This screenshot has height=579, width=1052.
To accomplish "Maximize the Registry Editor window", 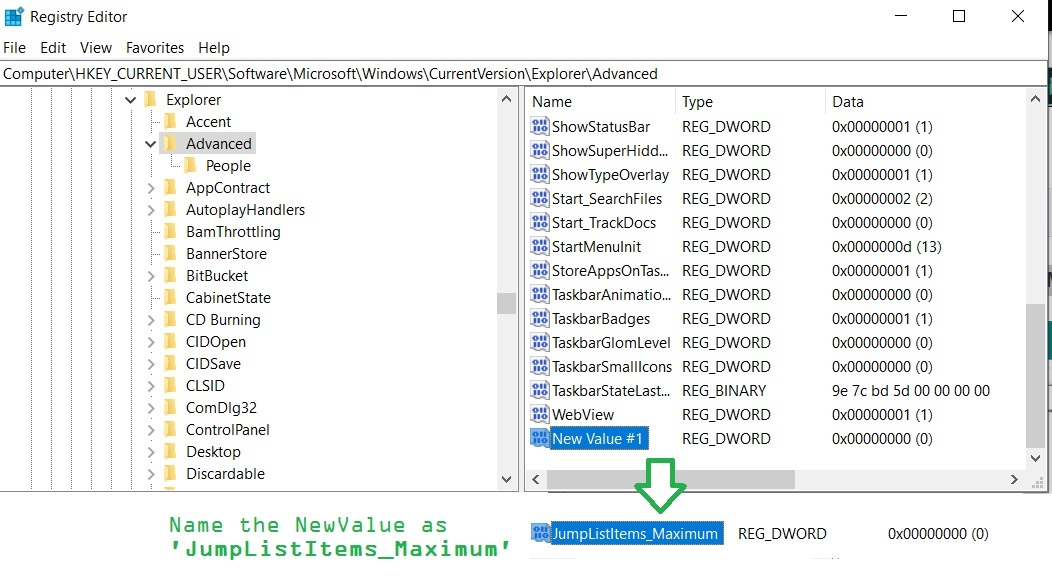I will pos(959,16).
